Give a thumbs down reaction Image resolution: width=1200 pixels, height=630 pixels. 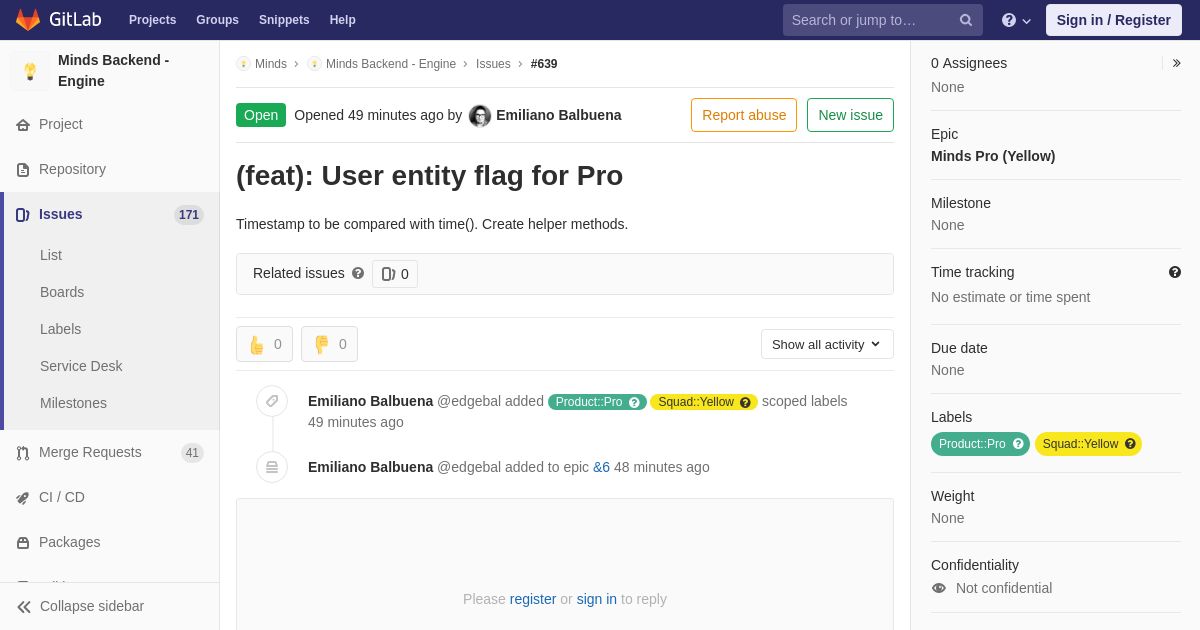click(329, 344)
